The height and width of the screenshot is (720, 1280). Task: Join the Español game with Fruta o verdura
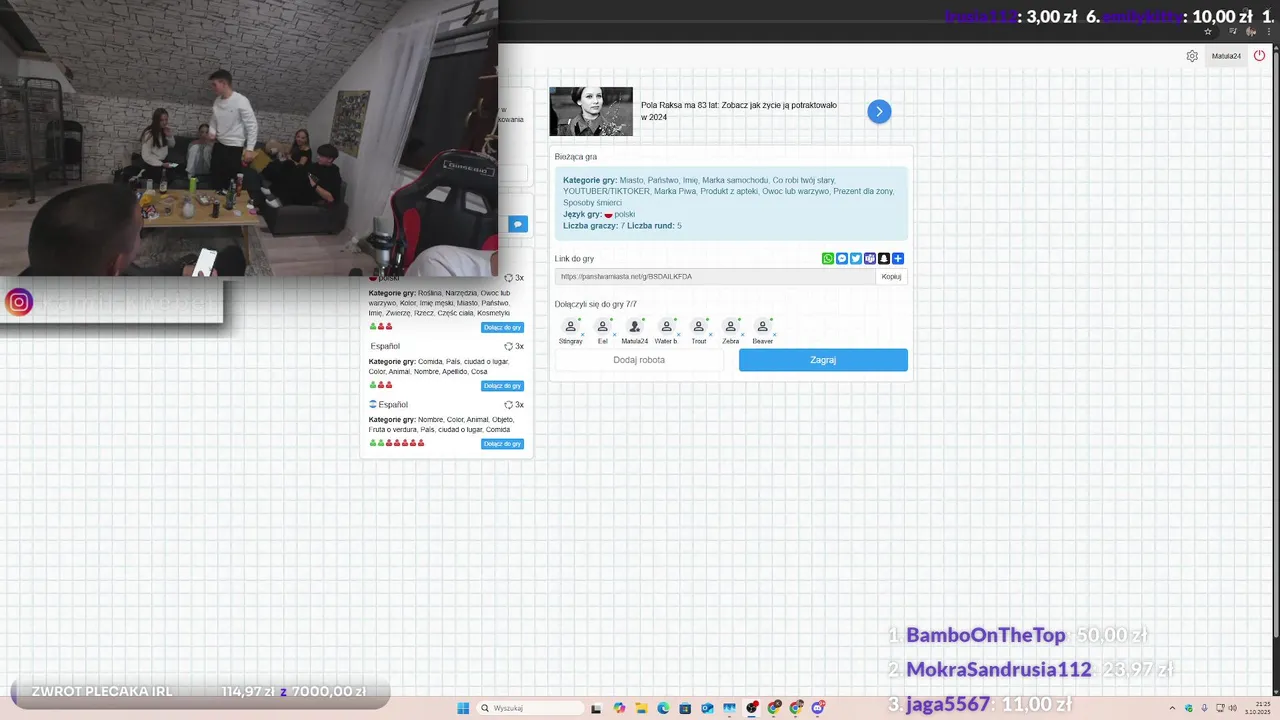pyautogui.click(x=502, y=444)
